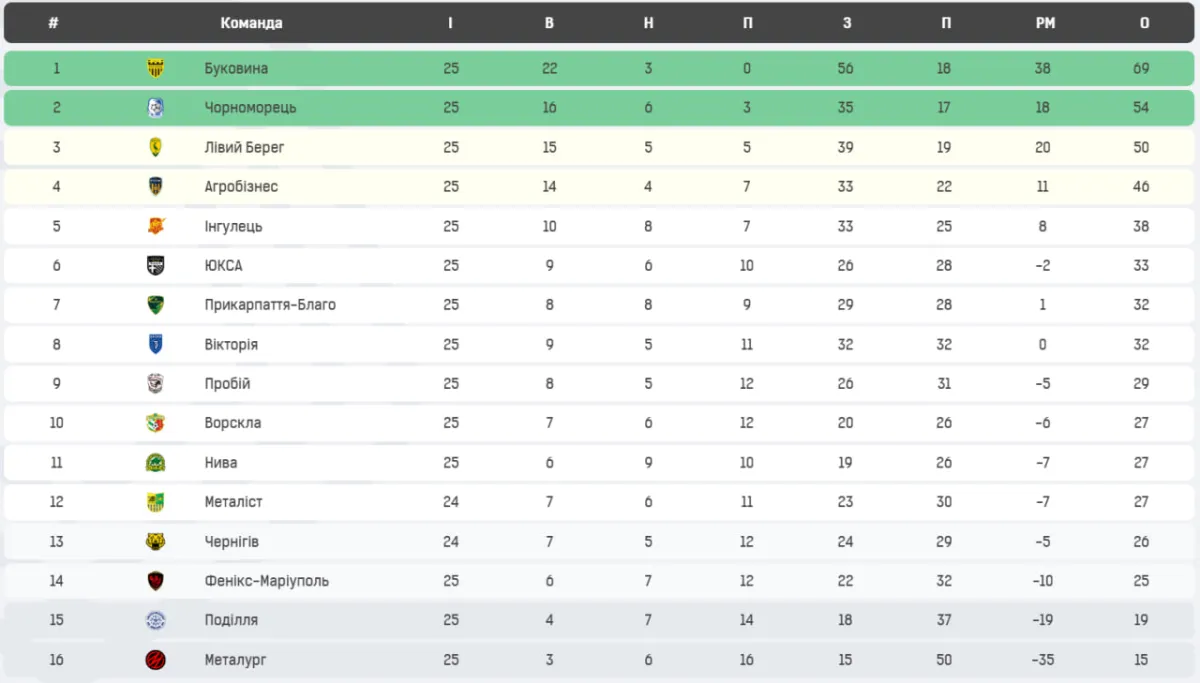Select the Ворскла team crest

coord(156,423)
